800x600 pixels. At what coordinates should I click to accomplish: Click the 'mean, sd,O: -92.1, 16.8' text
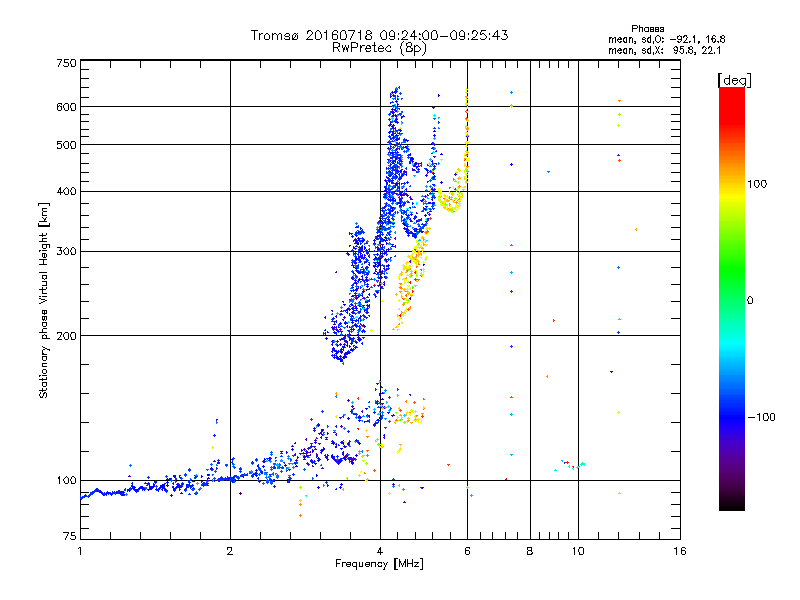666,39
